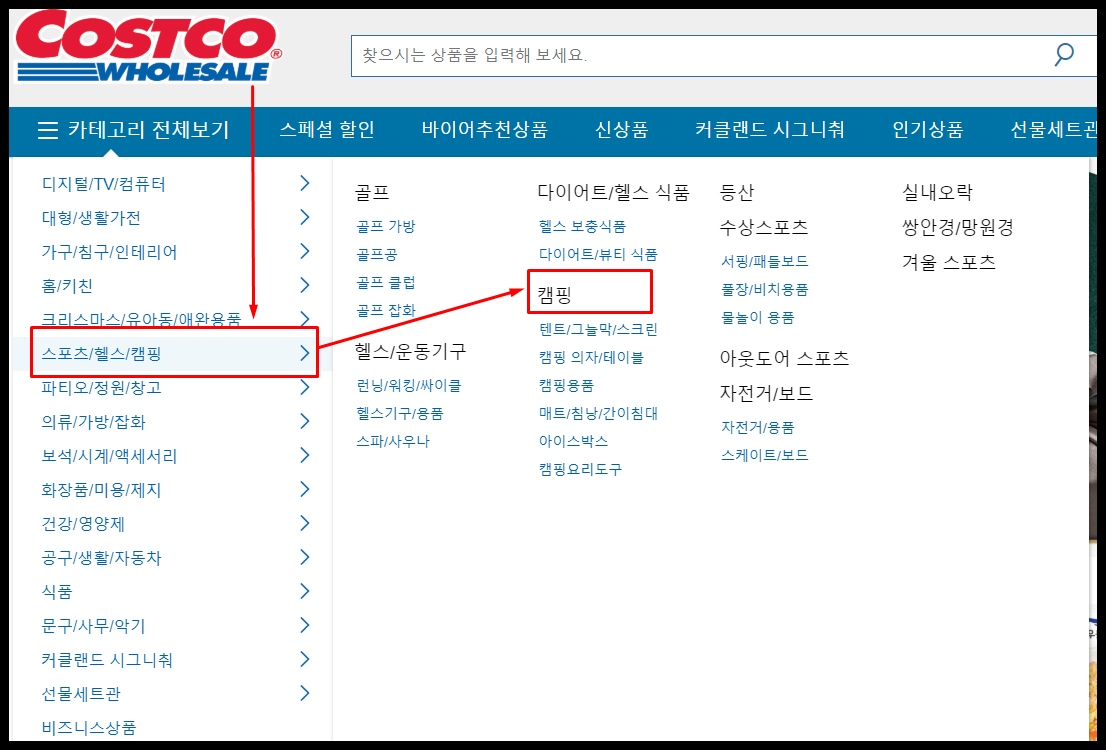The height and width of the screenshot is (750, 1106).
Task: Select 스포츠/헬스/캠핑 in the category list
Action: click(102, 353)
